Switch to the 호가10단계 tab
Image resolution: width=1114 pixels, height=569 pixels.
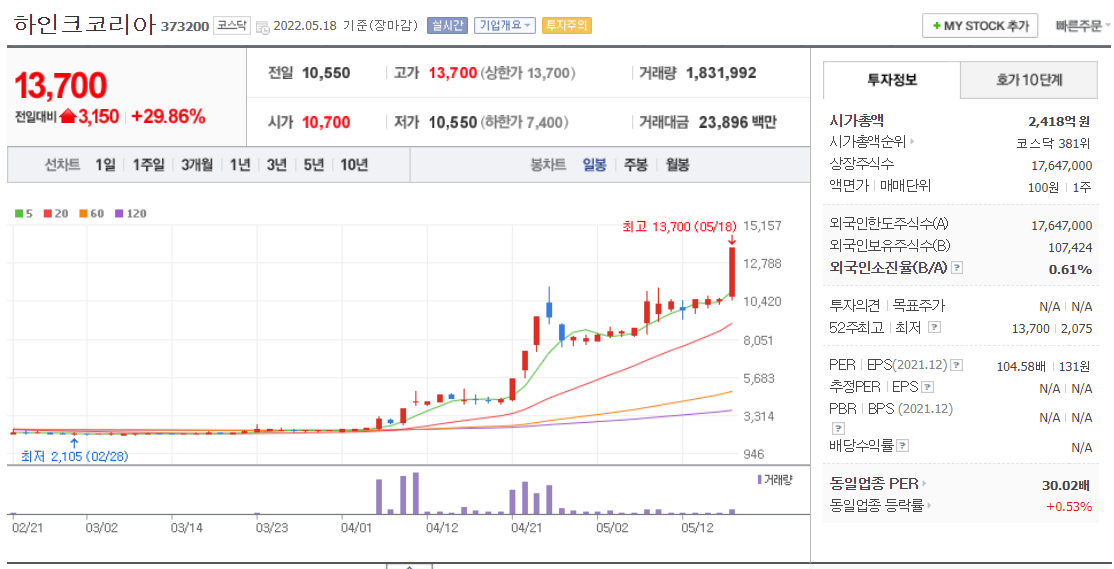[x=1029, y=80]
